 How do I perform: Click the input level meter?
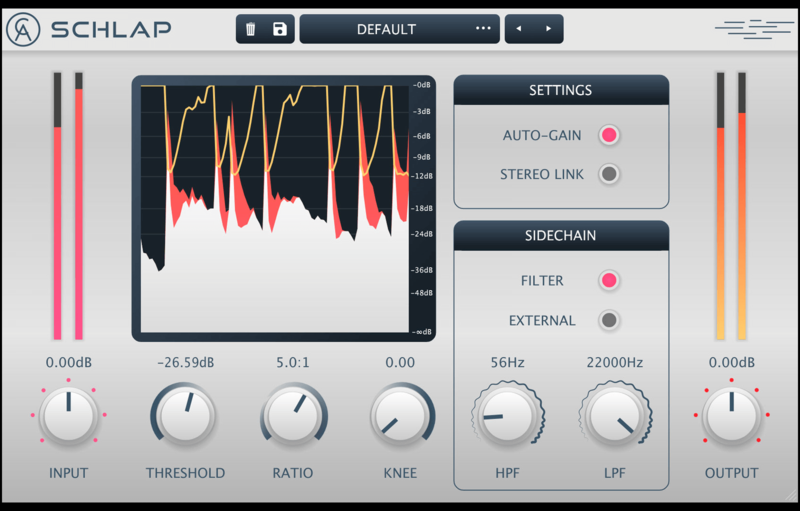tap(68, 206)
